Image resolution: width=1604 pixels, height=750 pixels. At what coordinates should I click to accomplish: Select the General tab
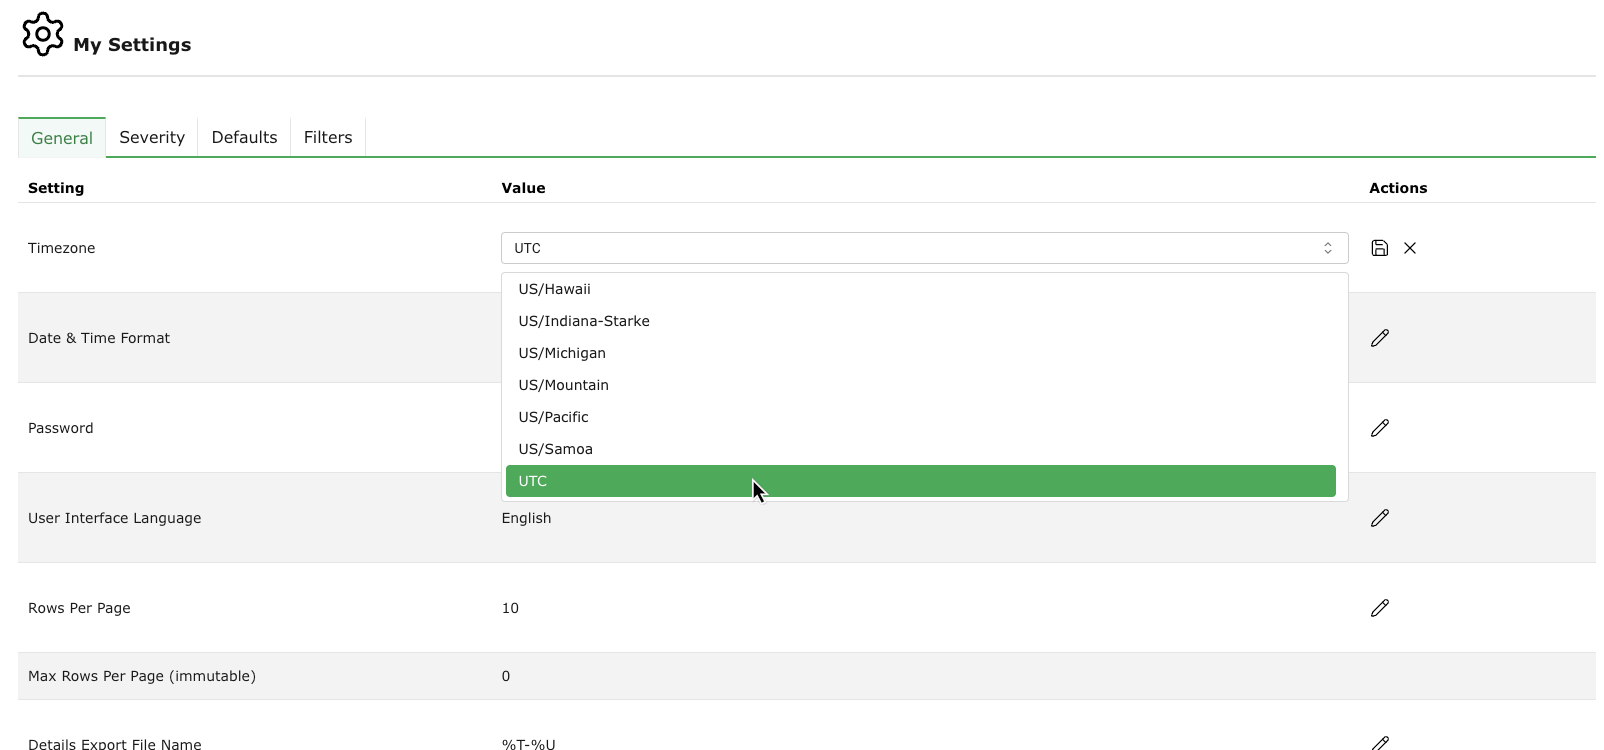click(x=62, y=138)
